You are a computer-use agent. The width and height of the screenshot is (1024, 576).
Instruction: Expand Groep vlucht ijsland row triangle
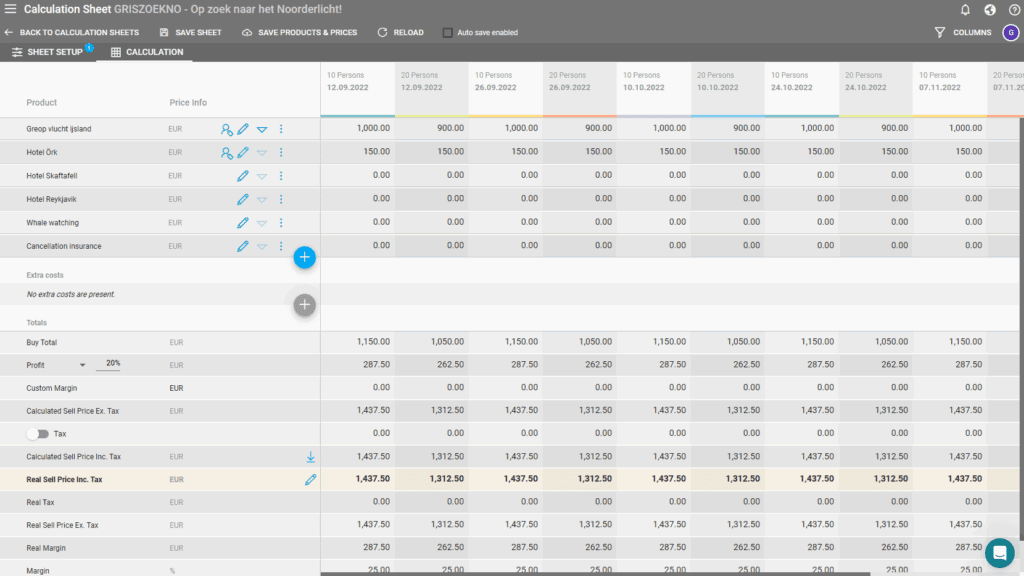click(x=262, y=129)
